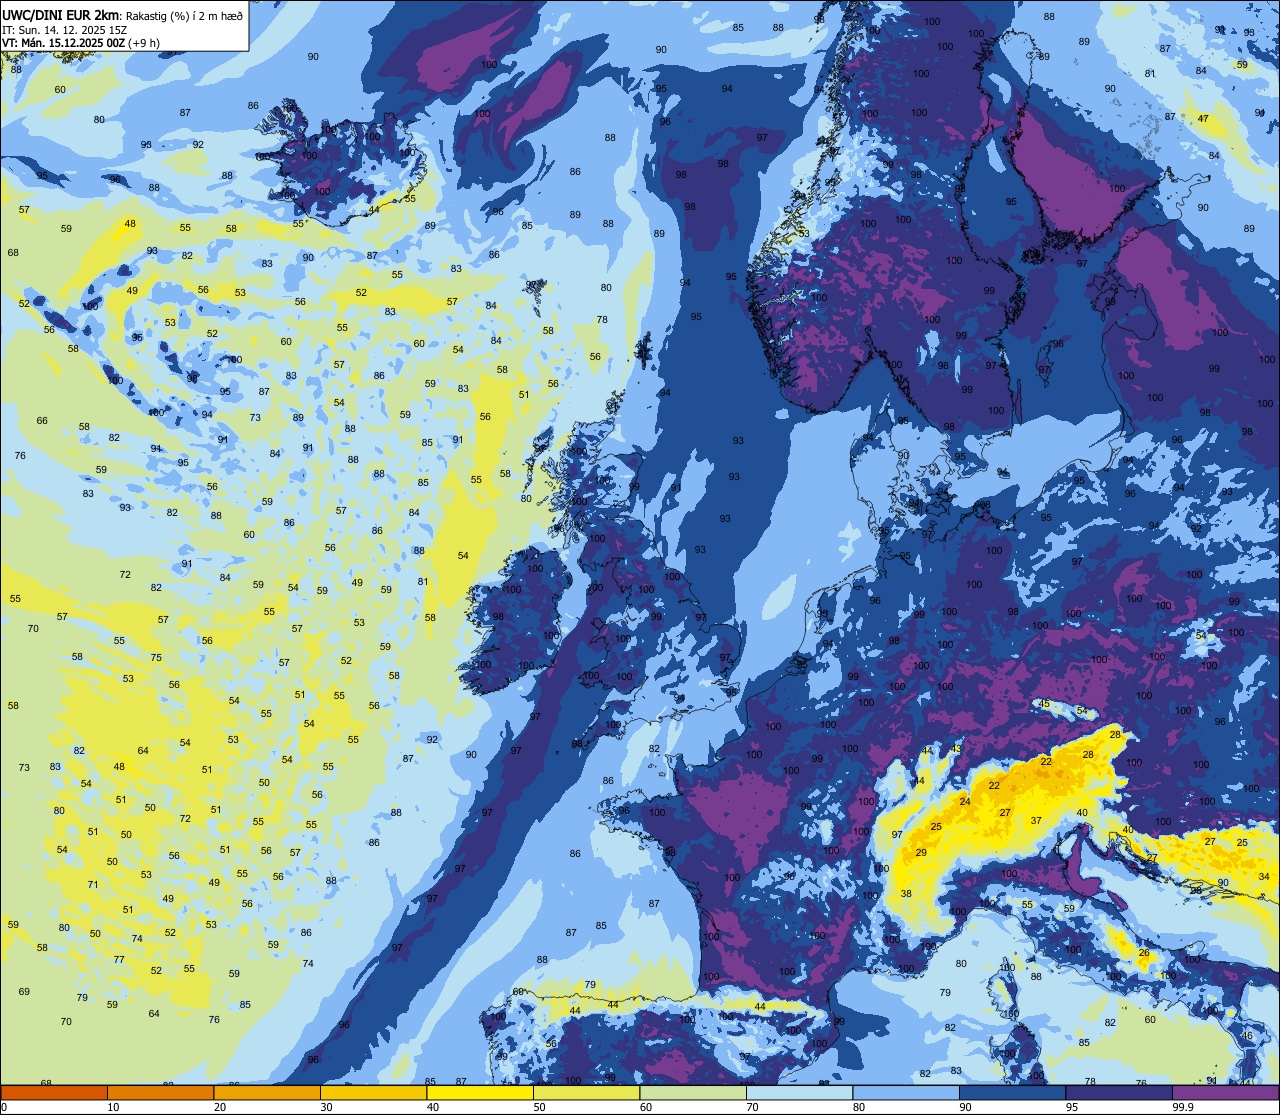Click the '24' humidity value in the Alps
The image size is (1280, 1115).
click(x=965, y=802)
